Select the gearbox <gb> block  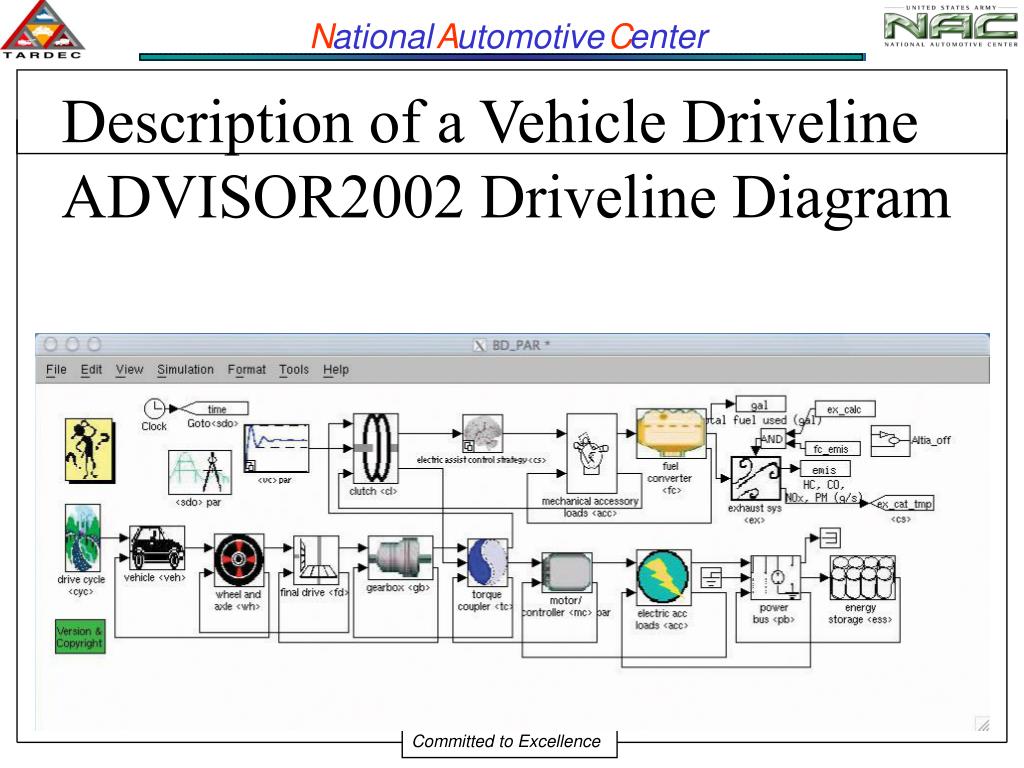(400, 558)
